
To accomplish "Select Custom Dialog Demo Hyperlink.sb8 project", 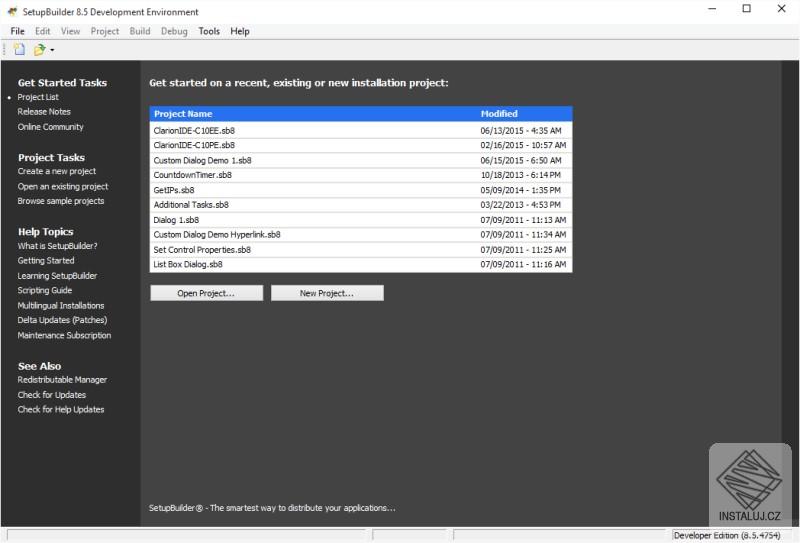I will tap(361, 235).
